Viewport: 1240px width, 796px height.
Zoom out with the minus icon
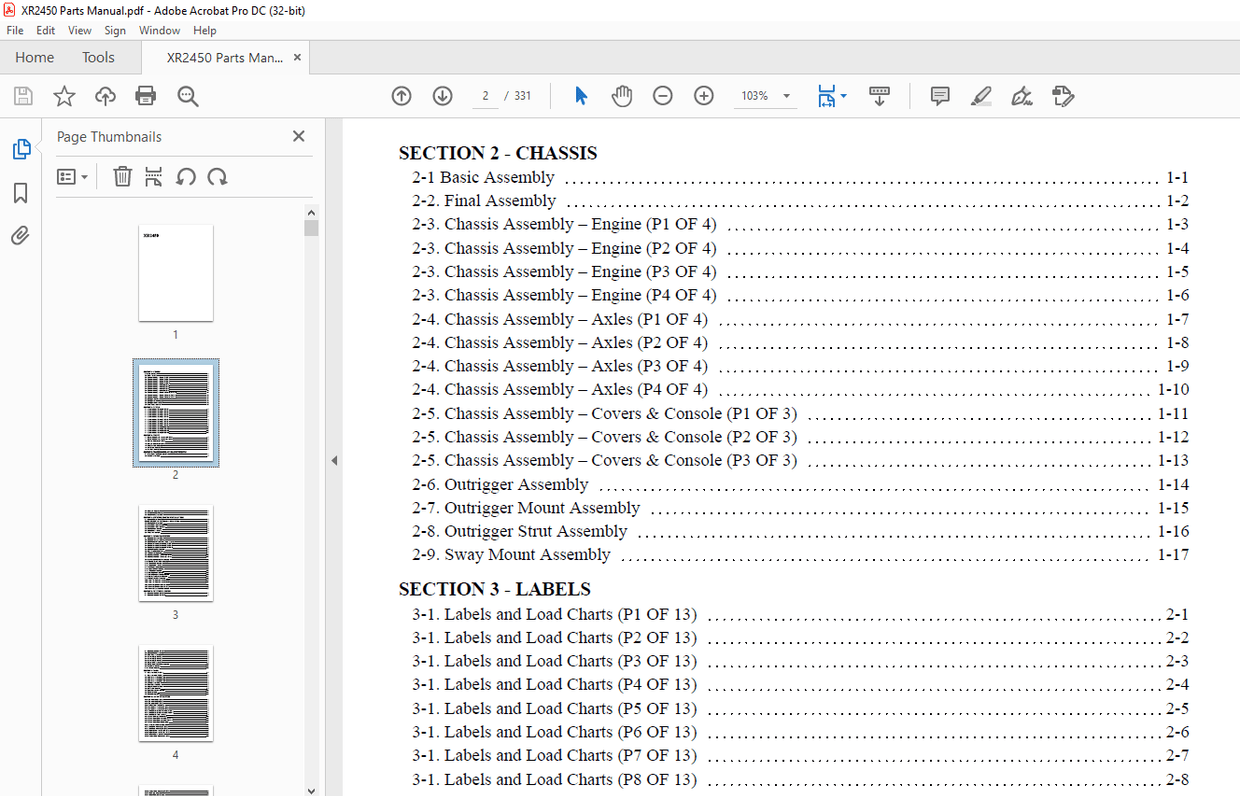click(x=662, y=96)
